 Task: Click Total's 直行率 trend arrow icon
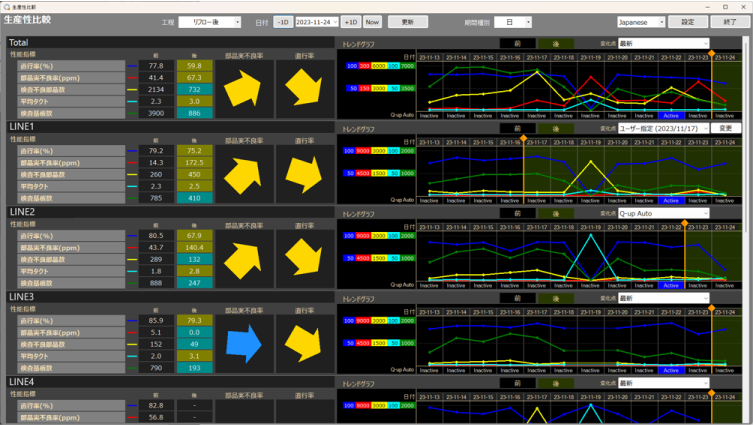[304, 87]
